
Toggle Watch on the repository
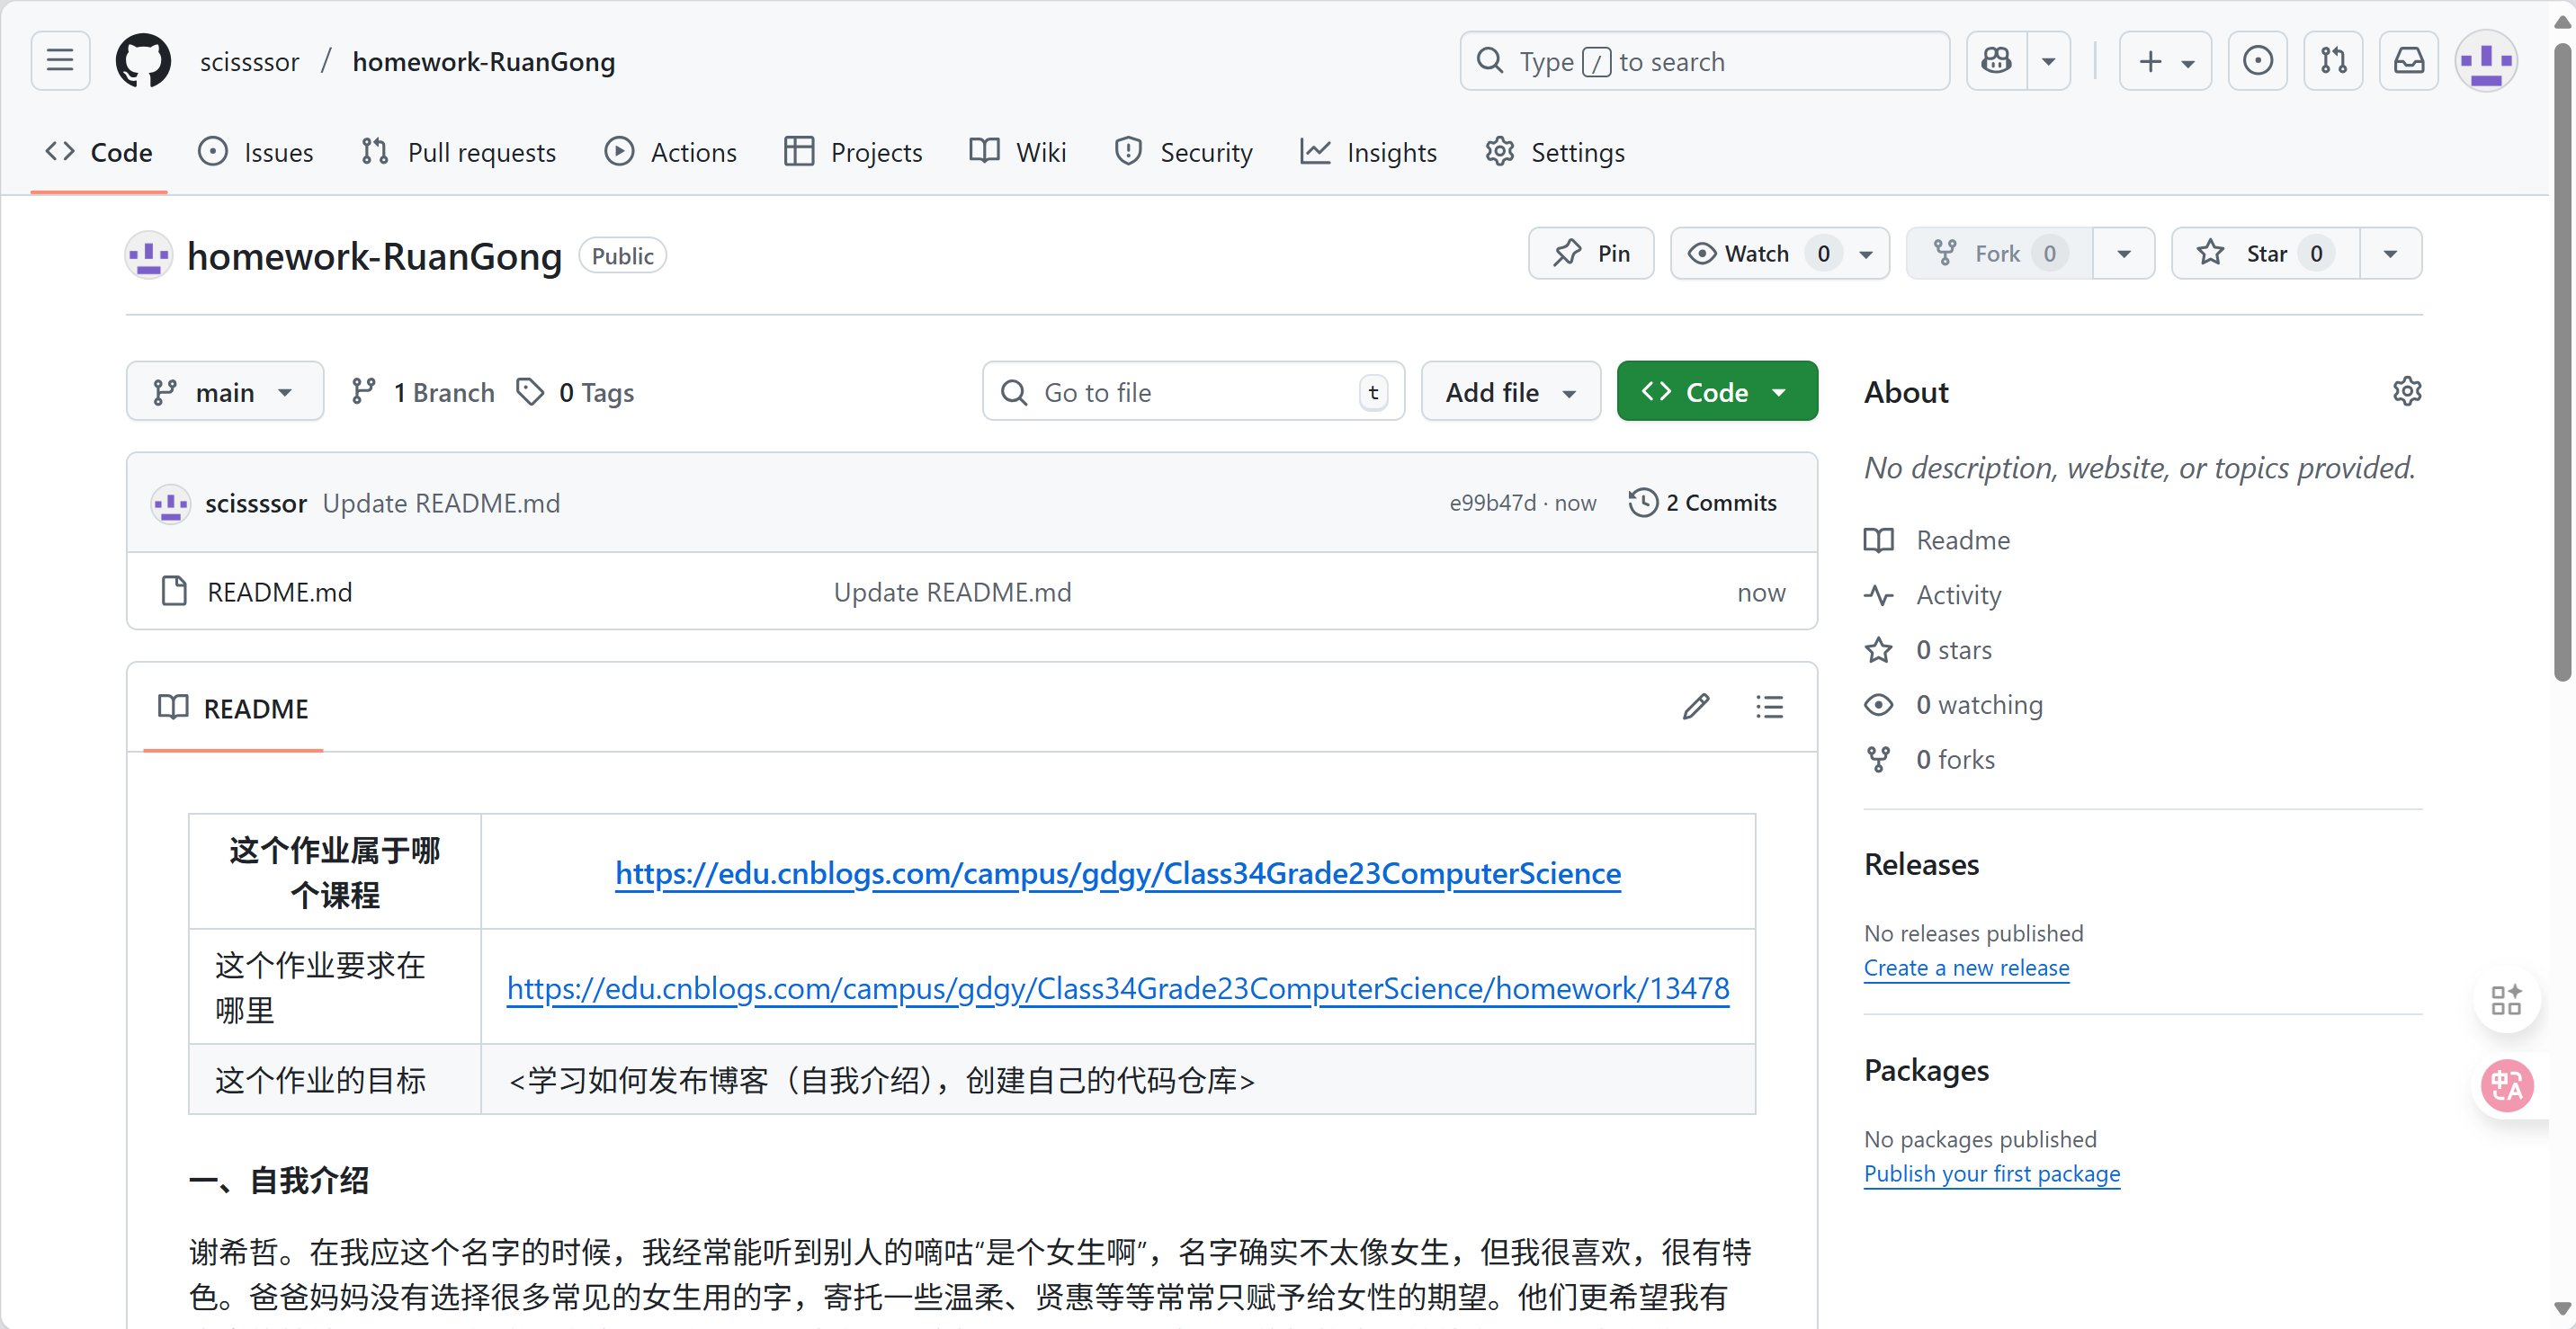1757,253
